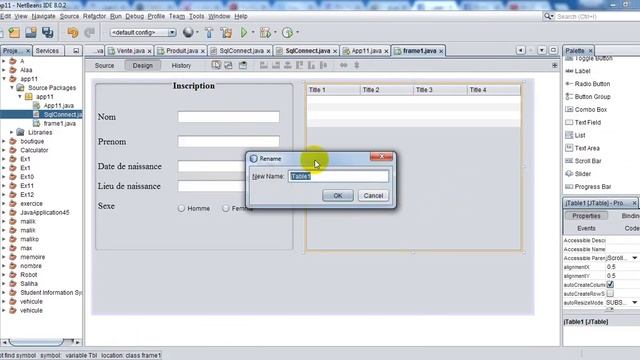Viewport: 640px width, 360px height.
Task: Click the Properties button in properties panel
Action: (x=586, y=216)
